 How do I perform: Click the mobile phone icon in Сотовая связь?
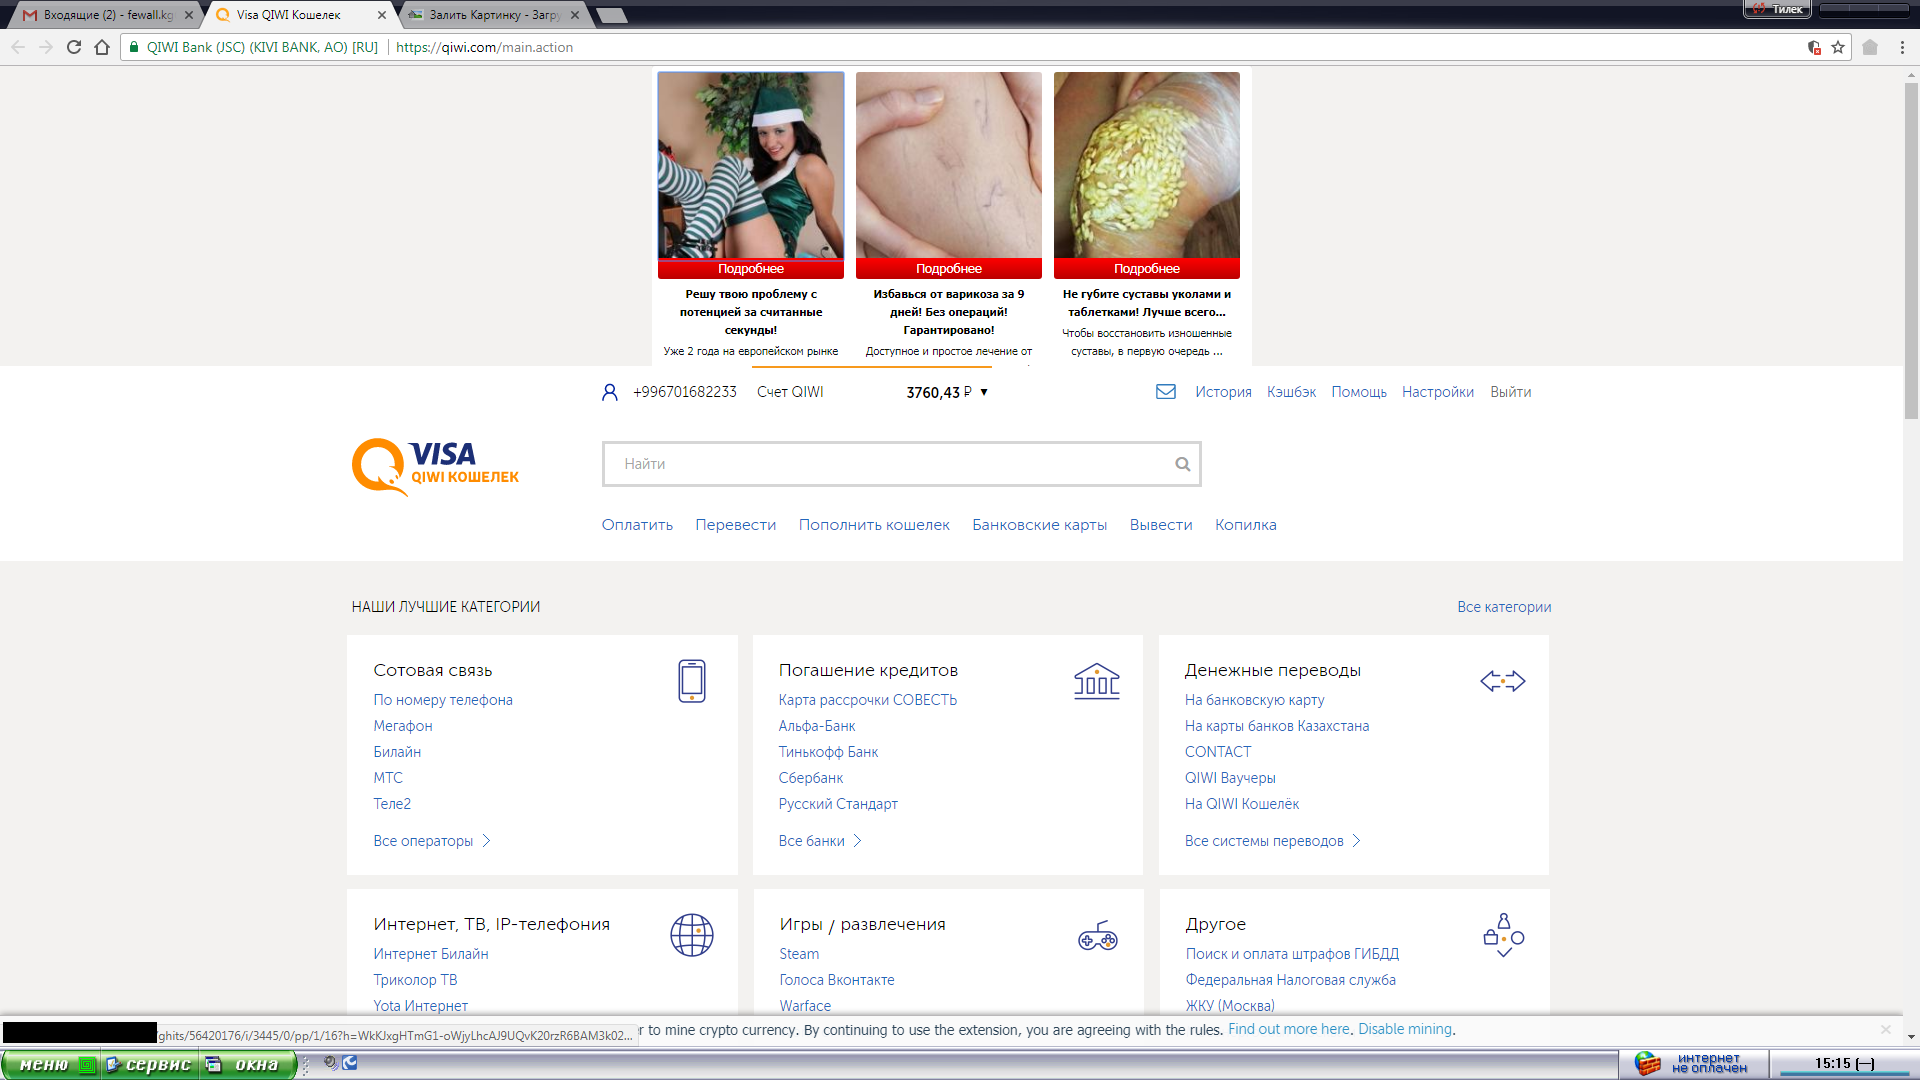692,681
